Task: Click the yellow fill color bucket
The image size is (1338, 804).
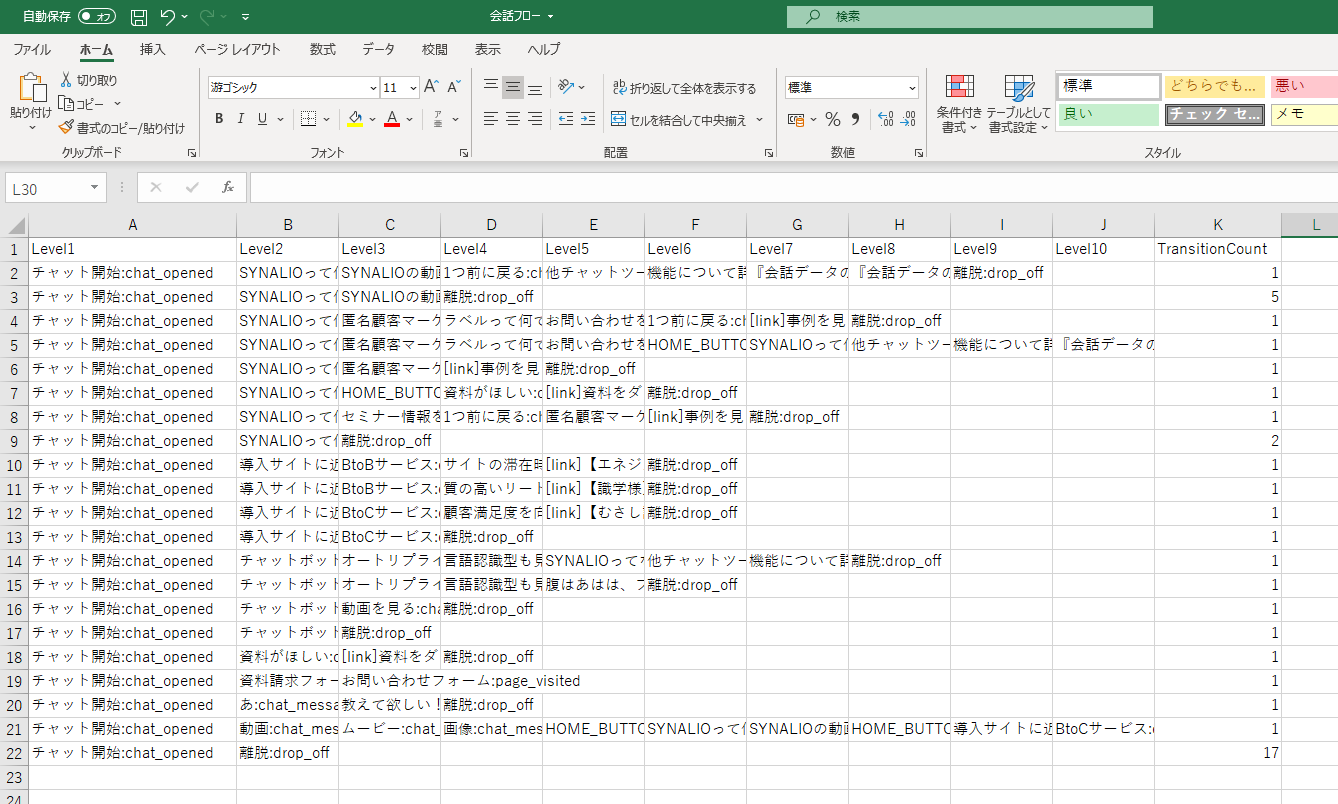Action: 355,119
